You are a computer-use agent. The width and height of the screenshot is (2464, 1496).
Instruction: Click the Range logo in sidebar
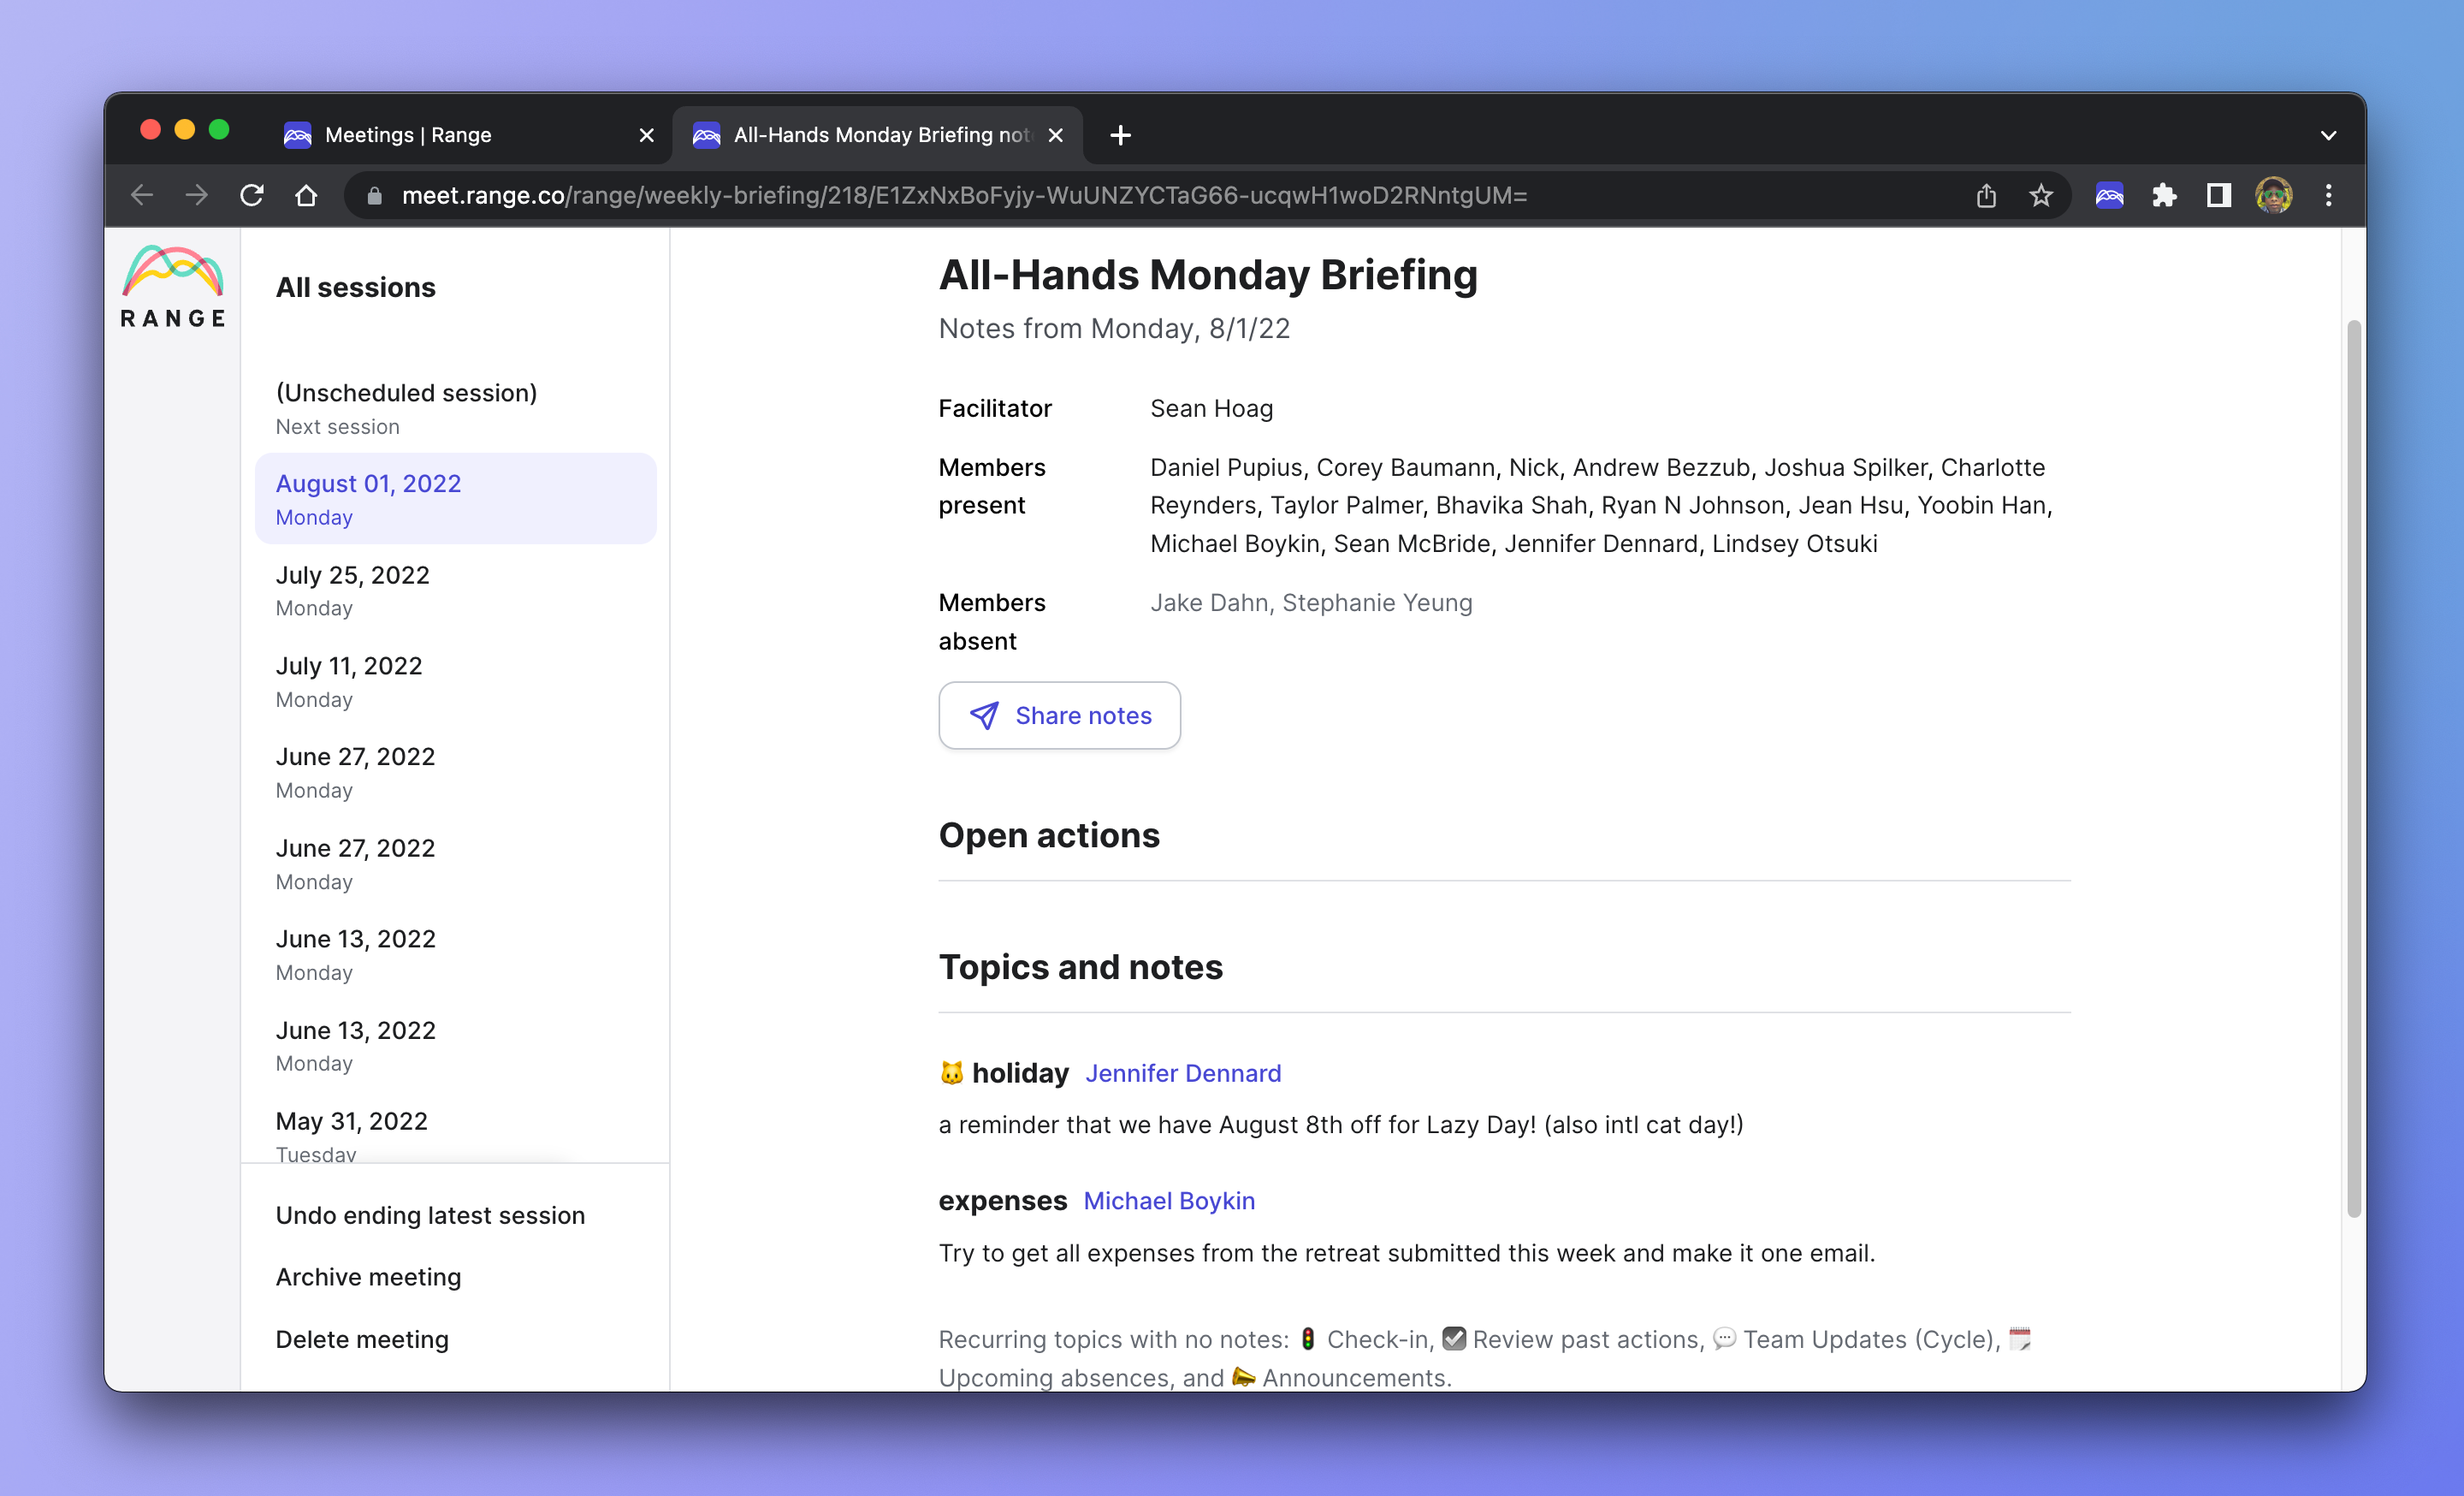point(173,287)
